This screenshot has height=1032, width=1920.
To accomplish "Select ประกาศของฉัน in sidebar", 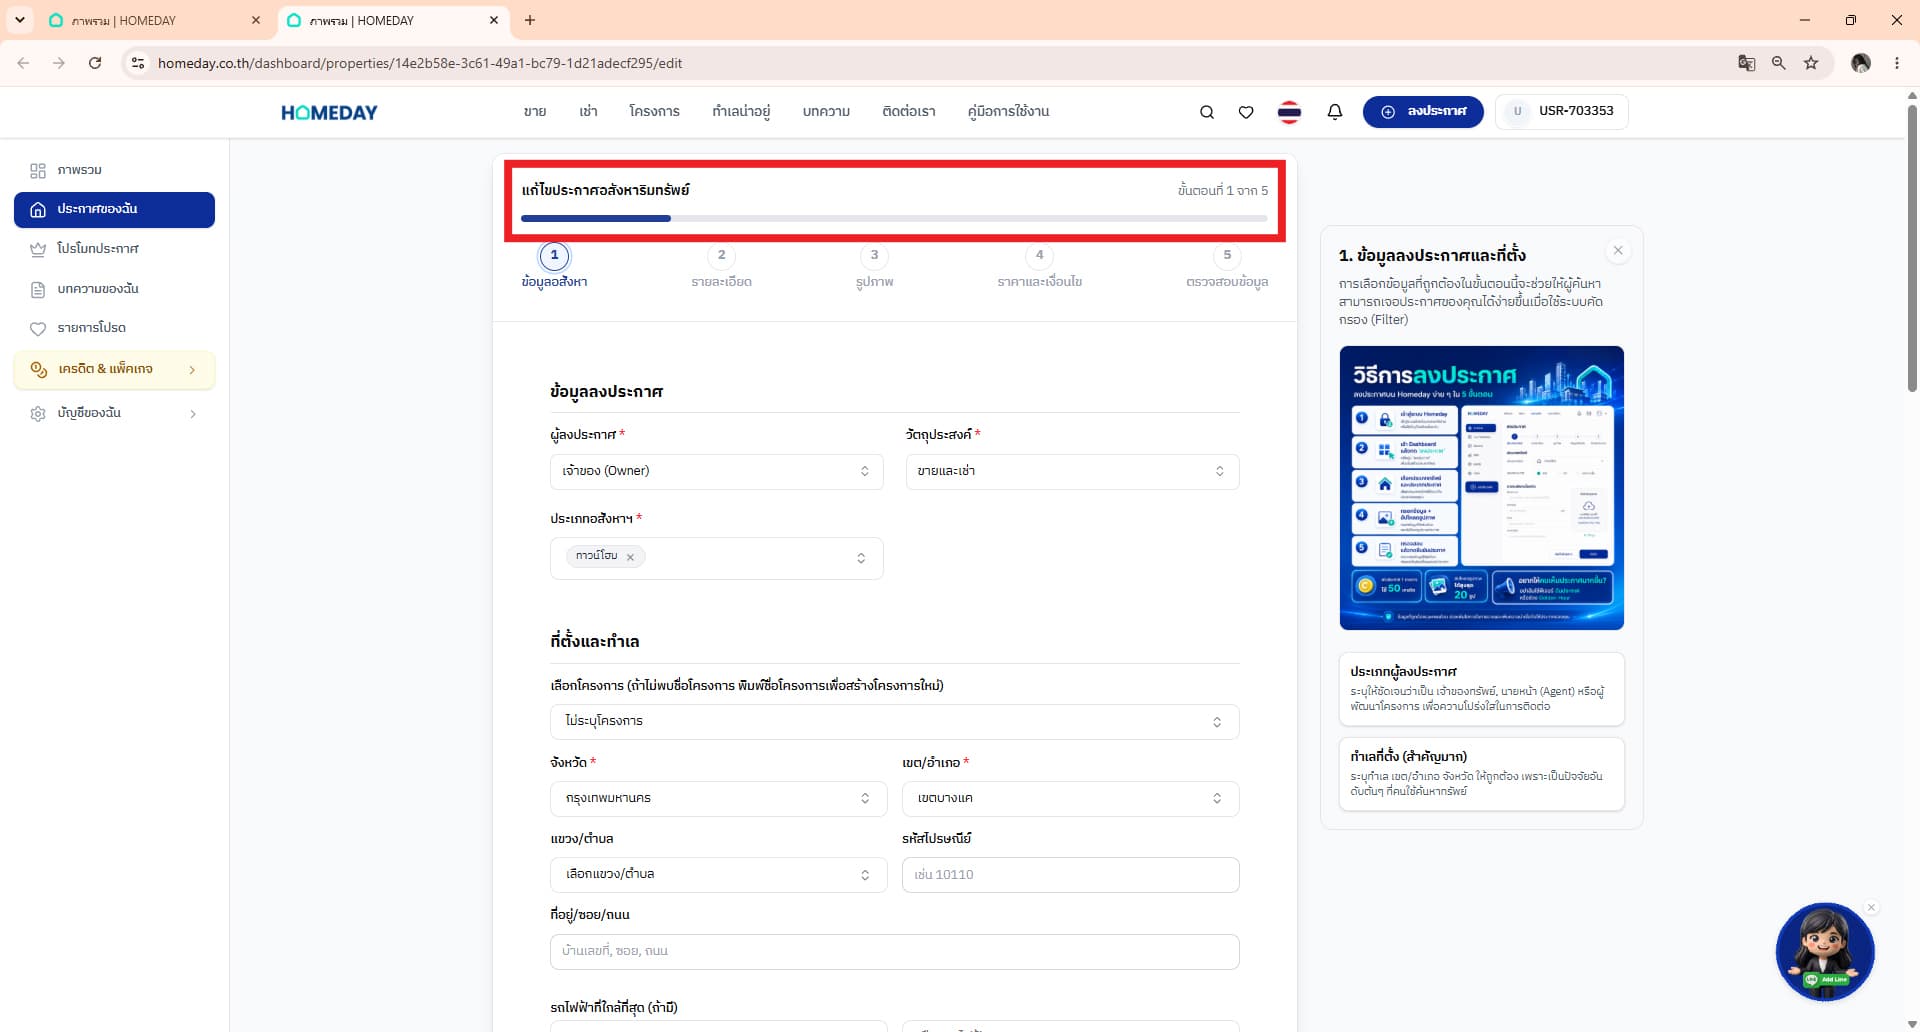I will (114, 209).
